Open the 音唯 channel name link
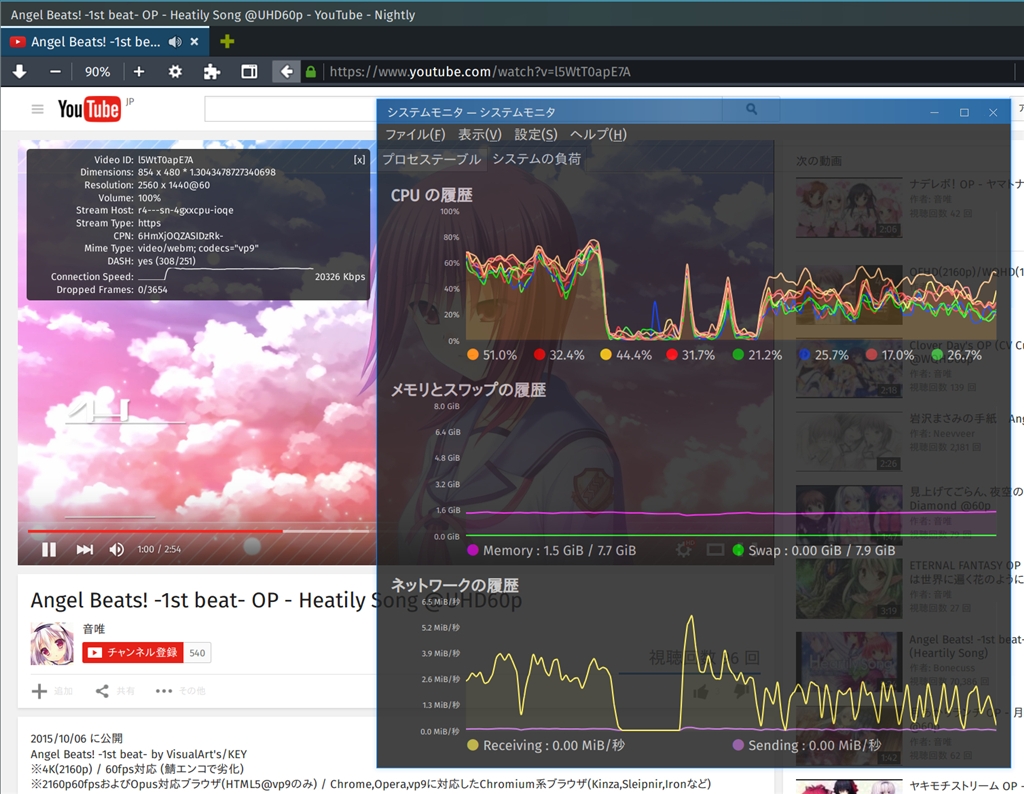 [x=94, y=629]
